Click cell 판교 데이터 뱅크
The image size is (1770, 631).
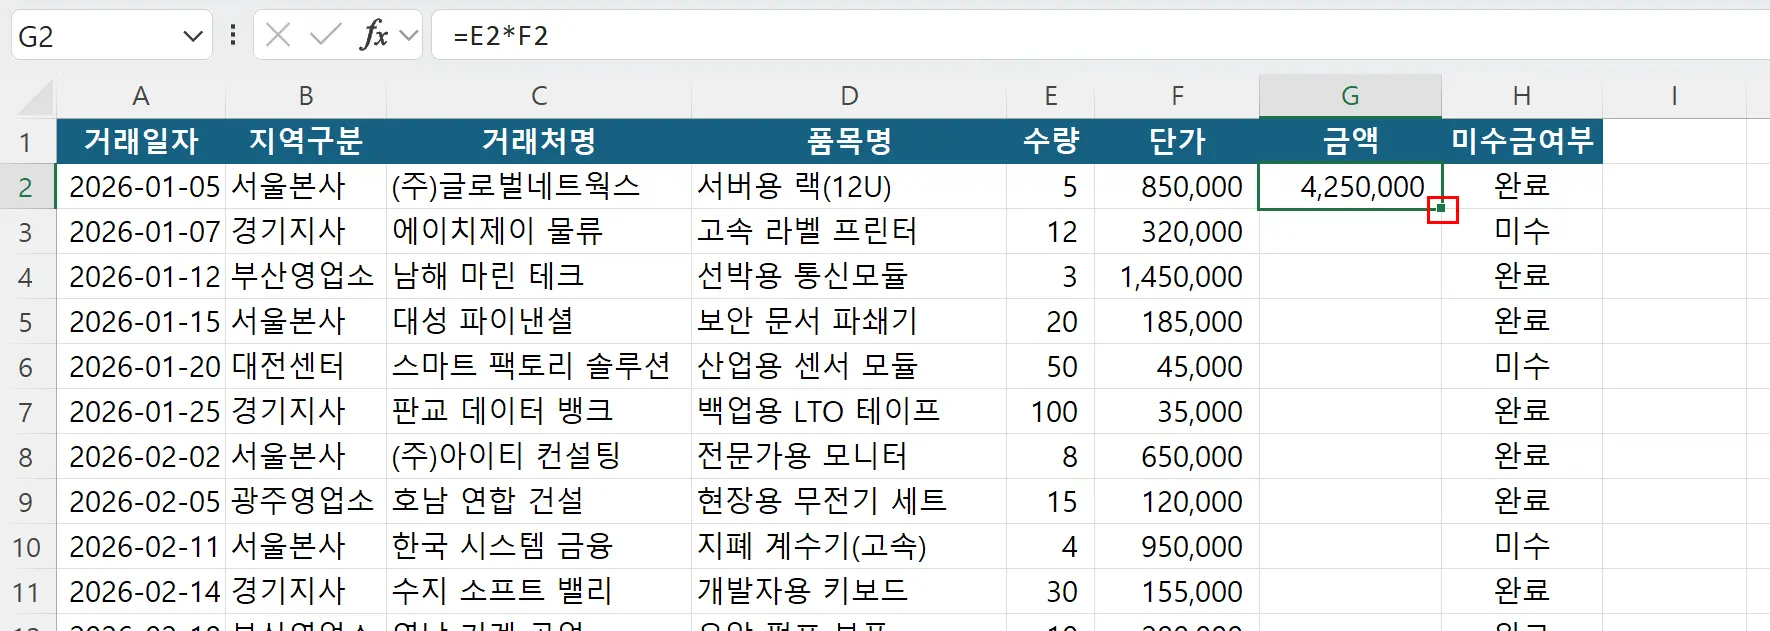pyautogui.click(x=539, y=412)
